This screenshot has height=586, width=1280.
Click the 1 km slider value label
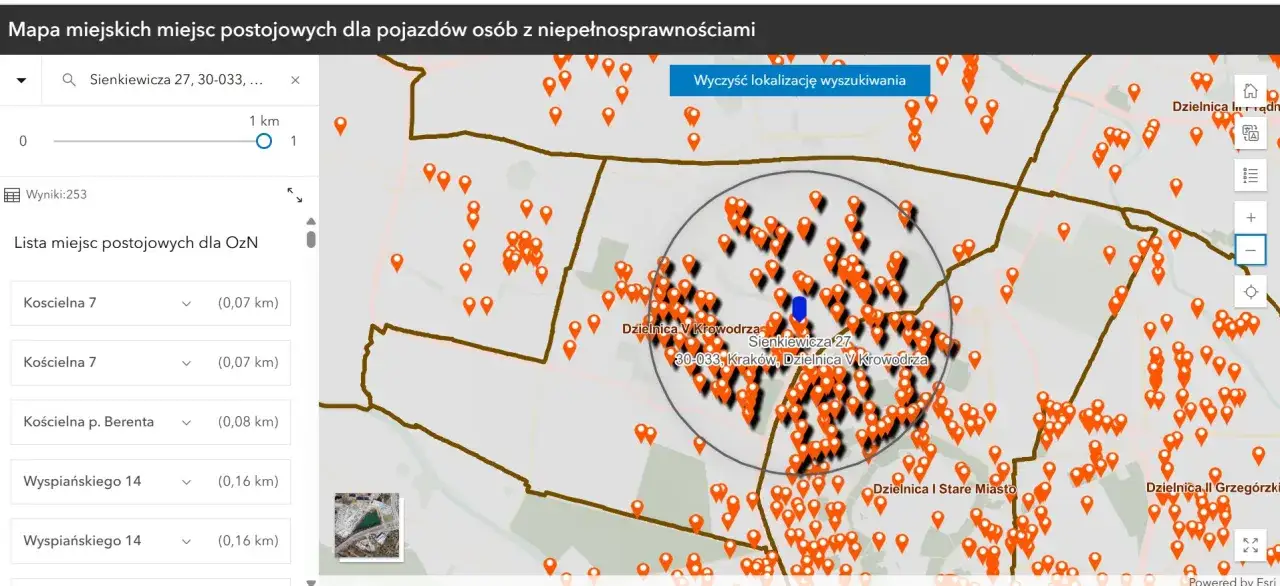(x=264, y=121)
